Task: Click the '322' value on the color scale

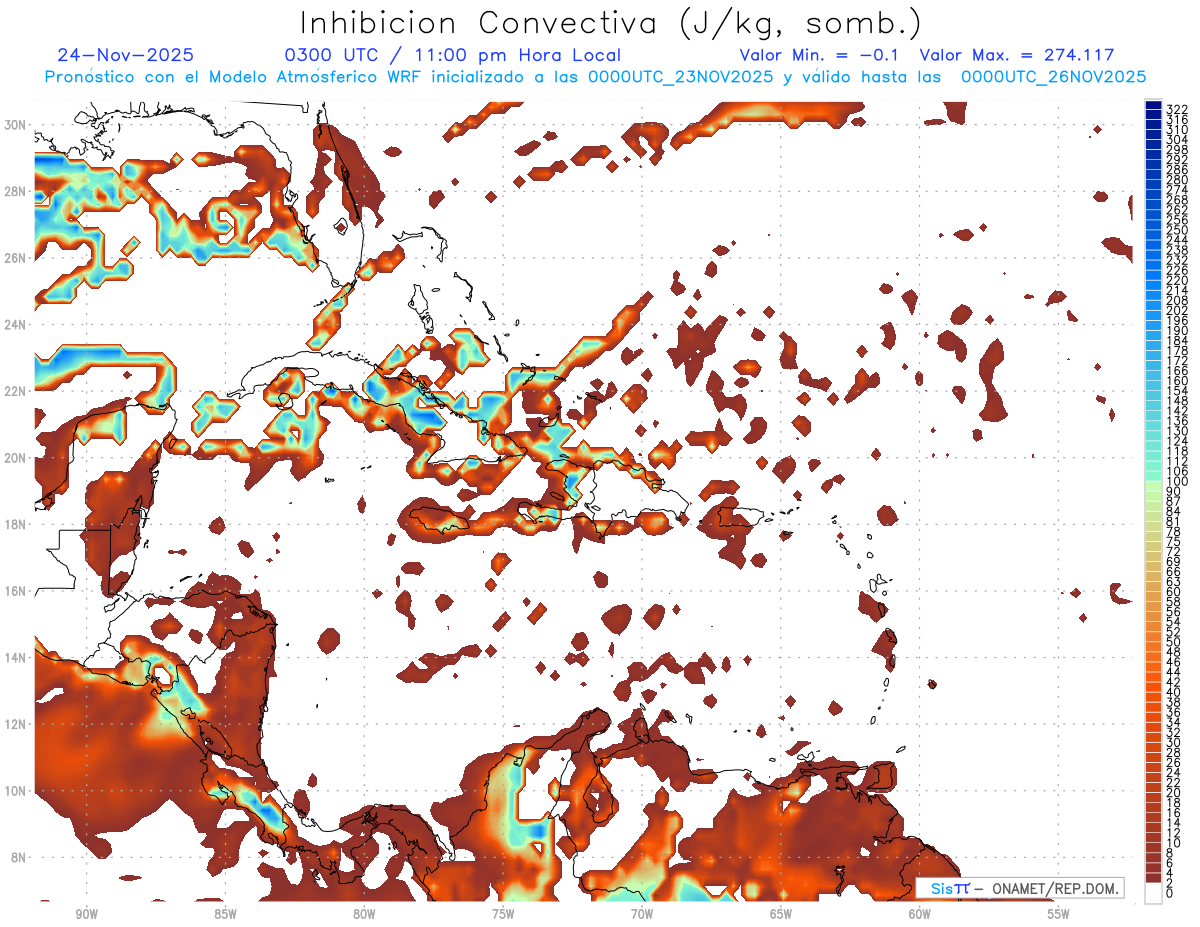Action: 1176,108
